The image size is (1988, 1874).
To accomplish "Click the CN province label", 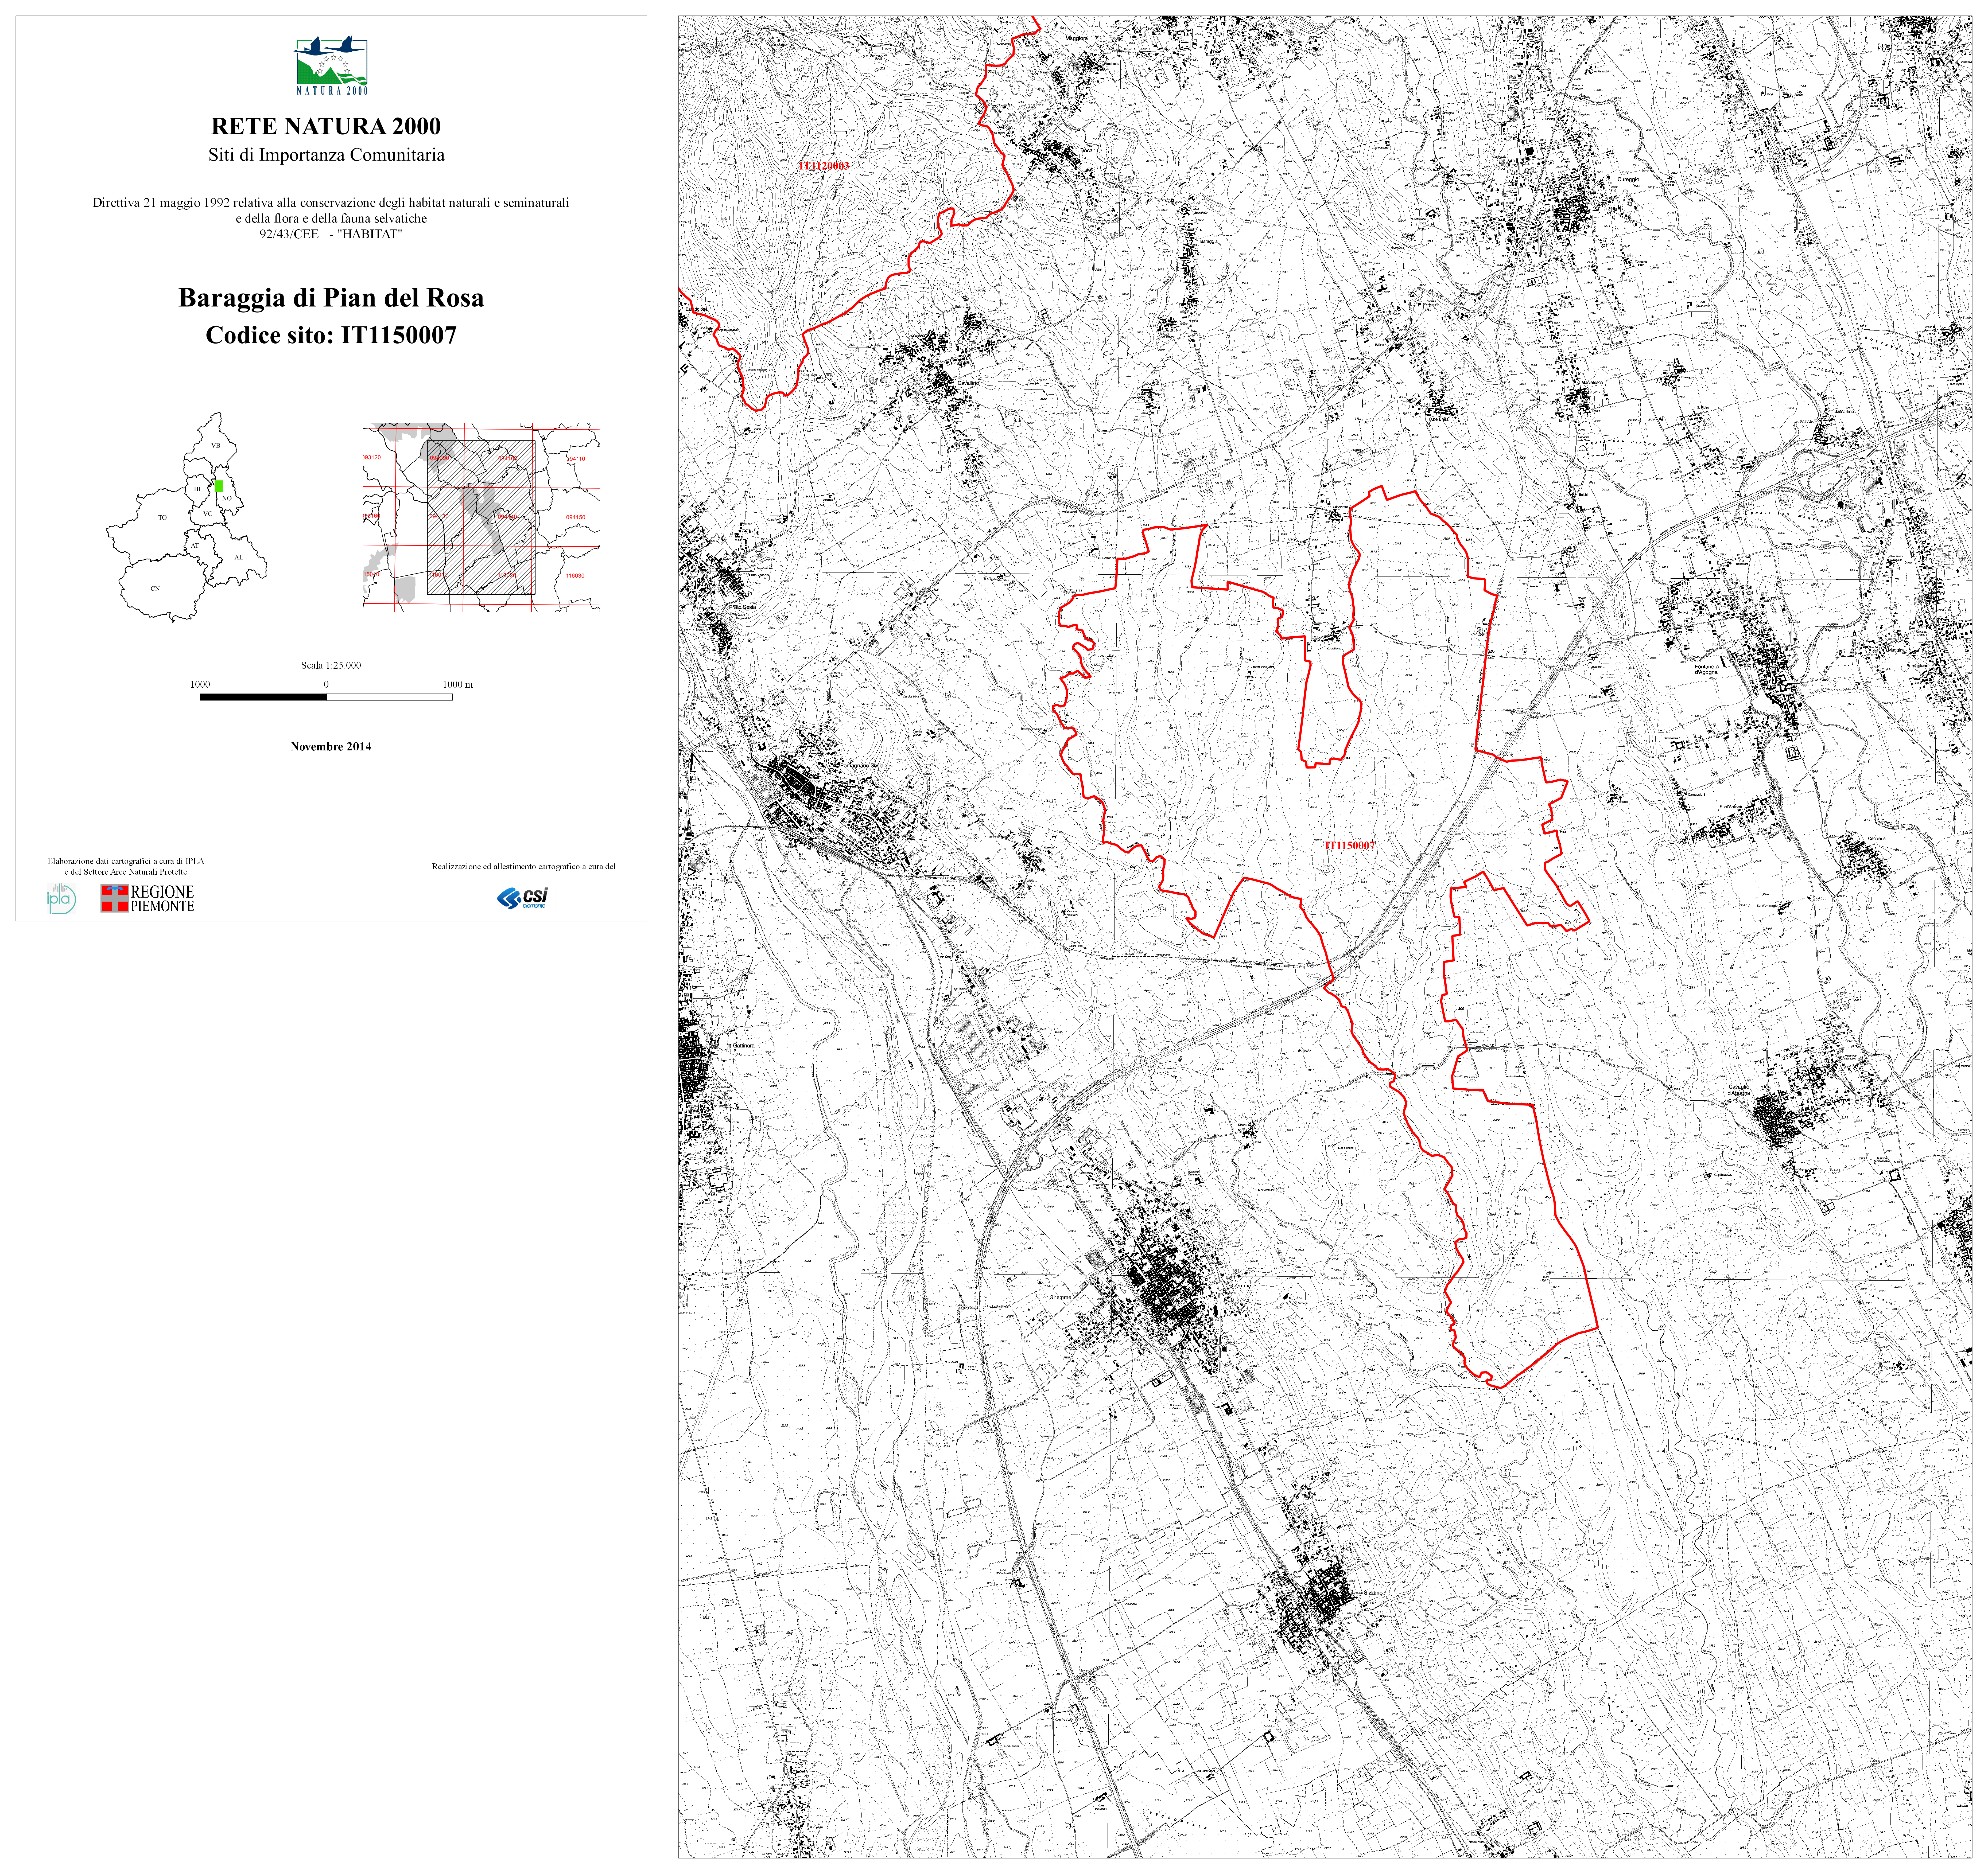I will tap(155, 589).
